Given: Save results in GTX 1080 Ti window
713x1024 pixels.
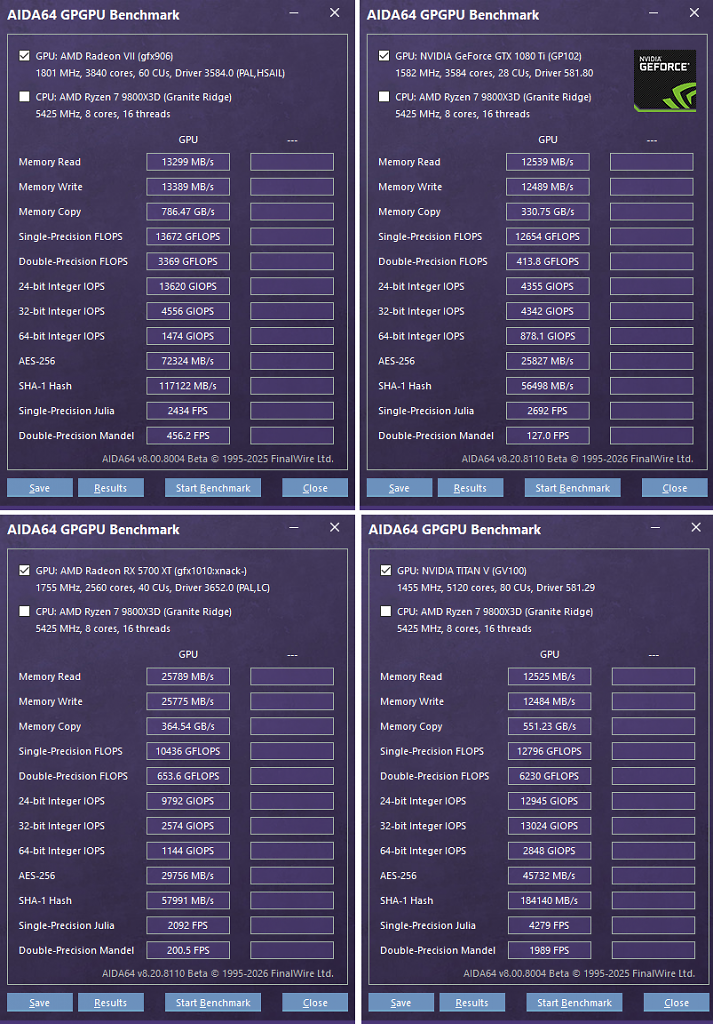Looking at the screenshot, I should point(400,488).
